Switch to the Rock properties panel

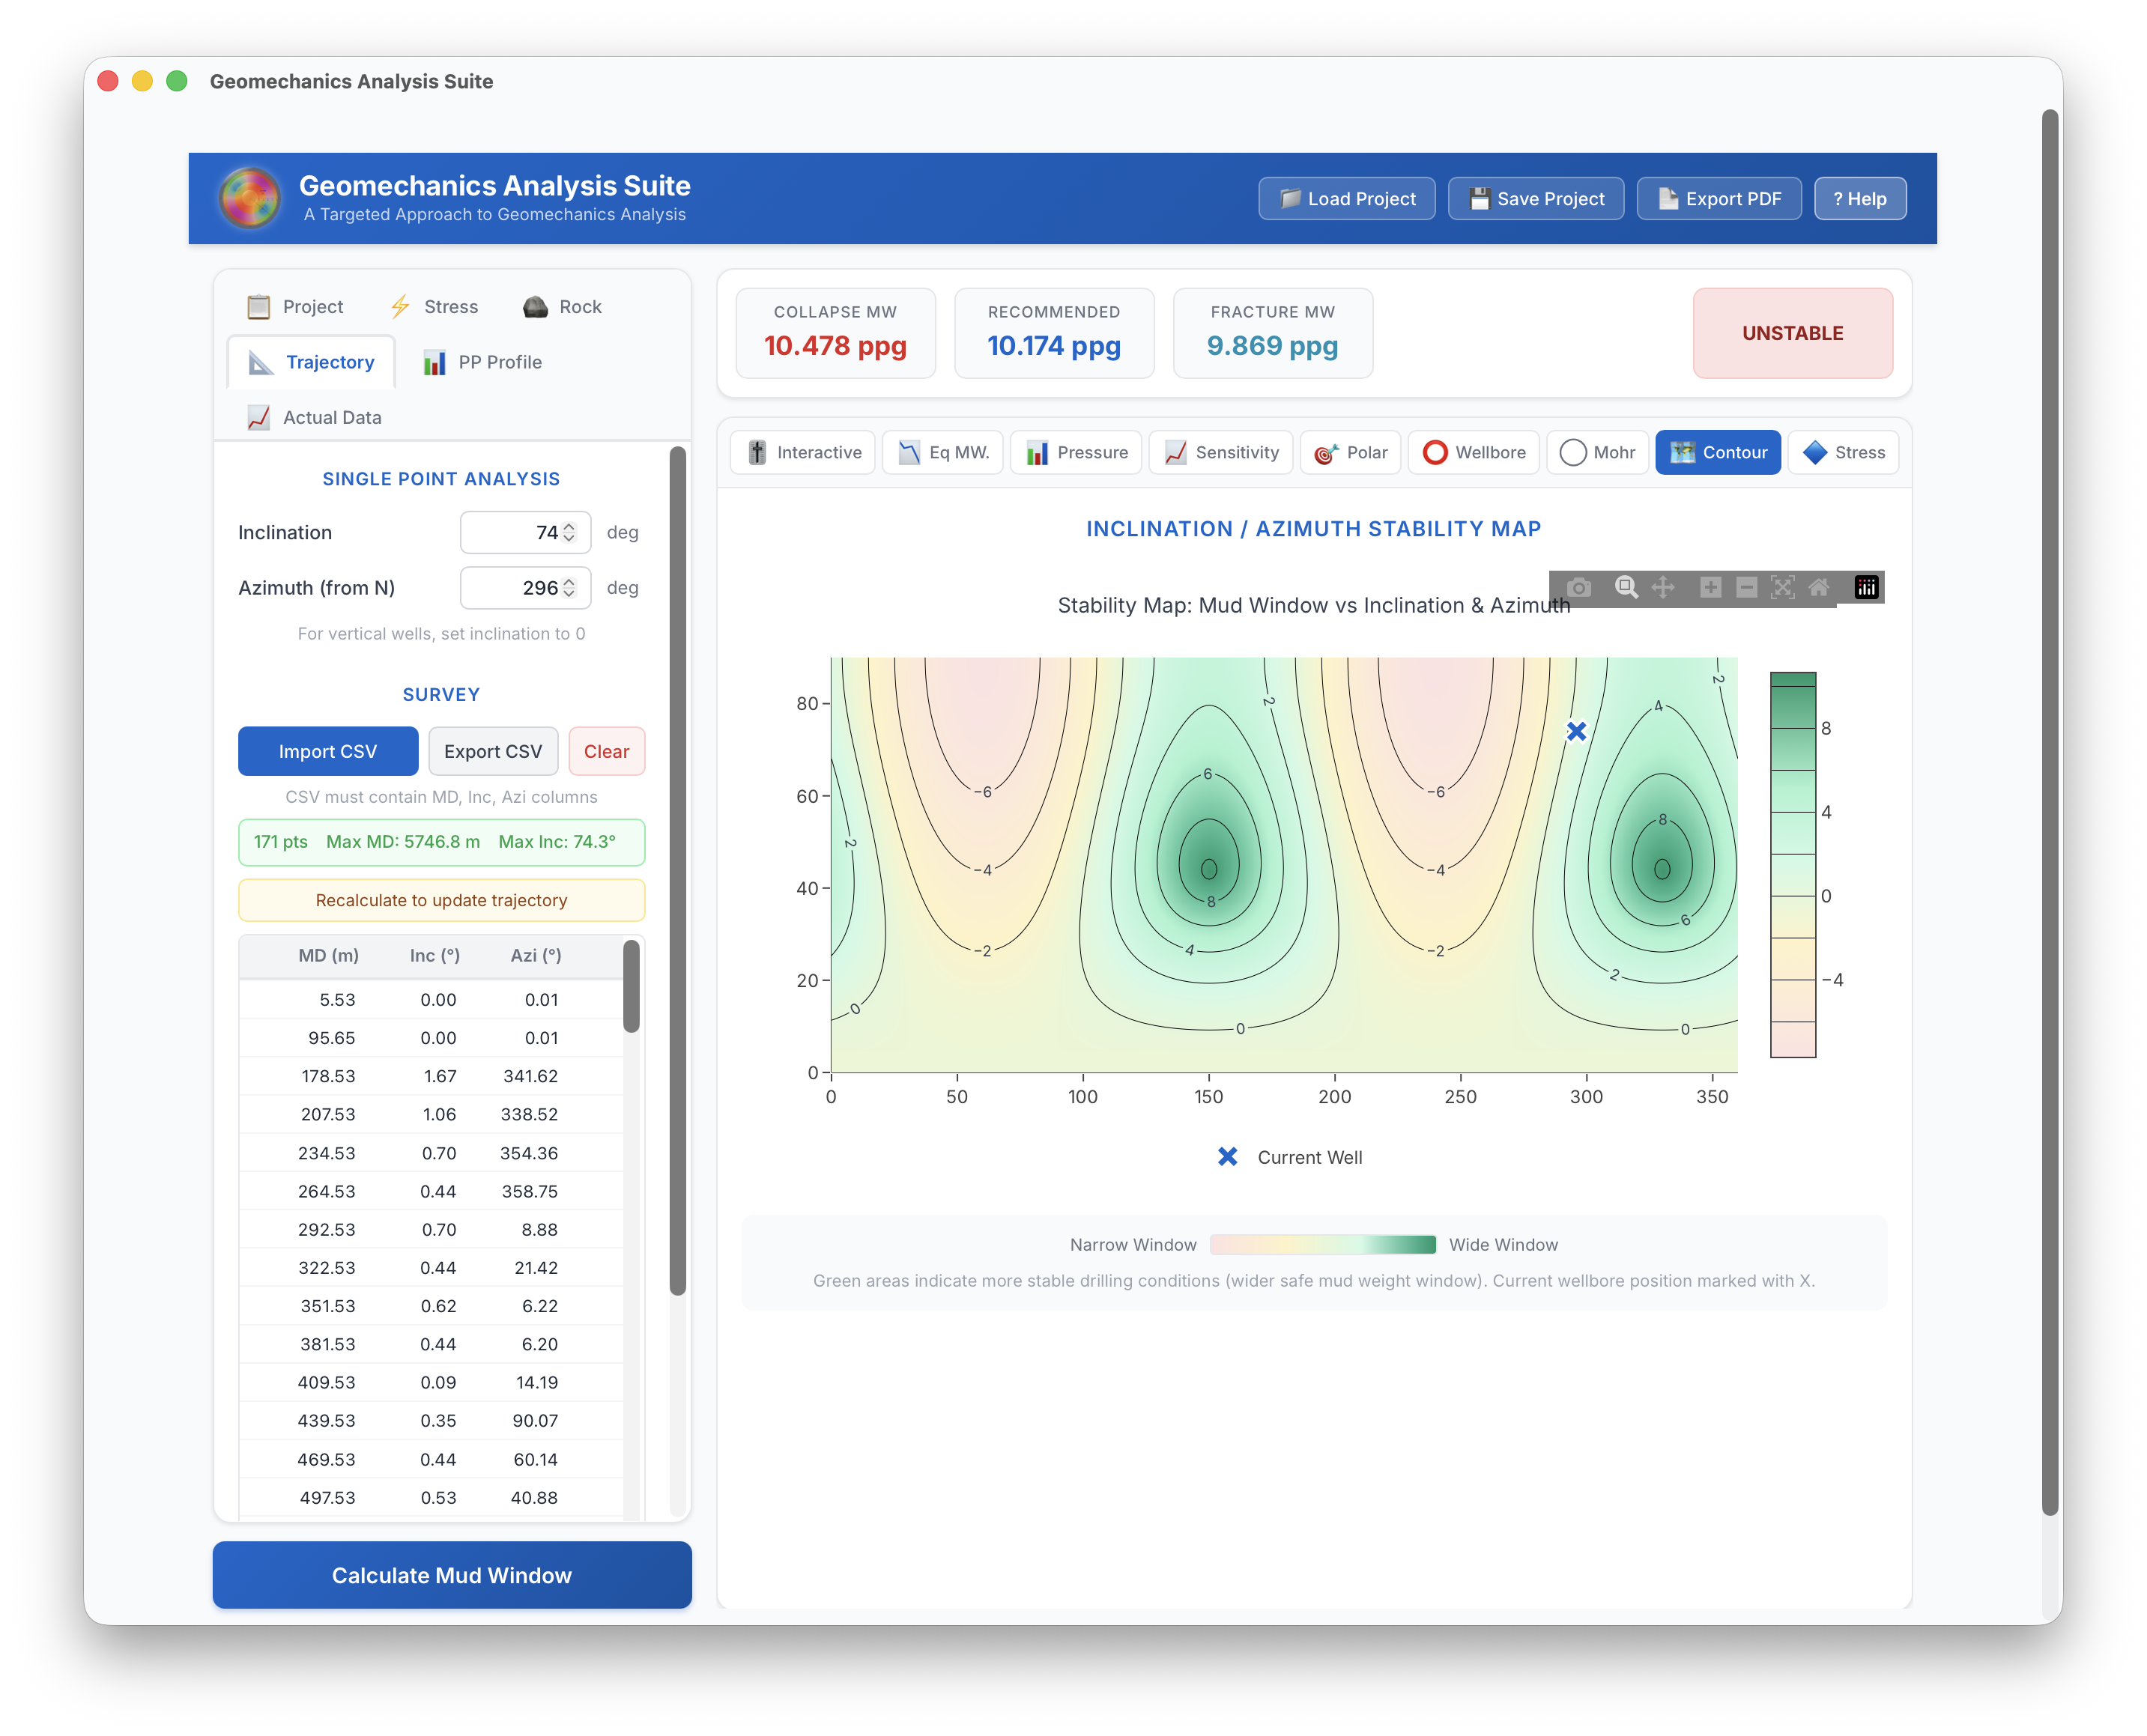[562, 306]
